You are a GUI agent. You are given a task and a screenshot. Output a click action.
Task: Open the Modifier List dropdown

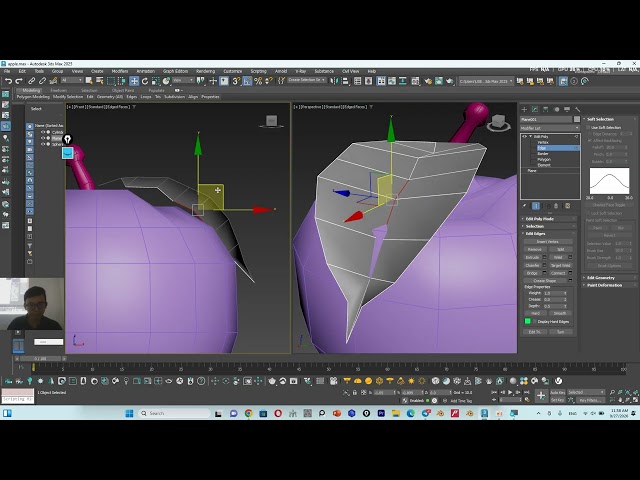click(x=550, y=128)
